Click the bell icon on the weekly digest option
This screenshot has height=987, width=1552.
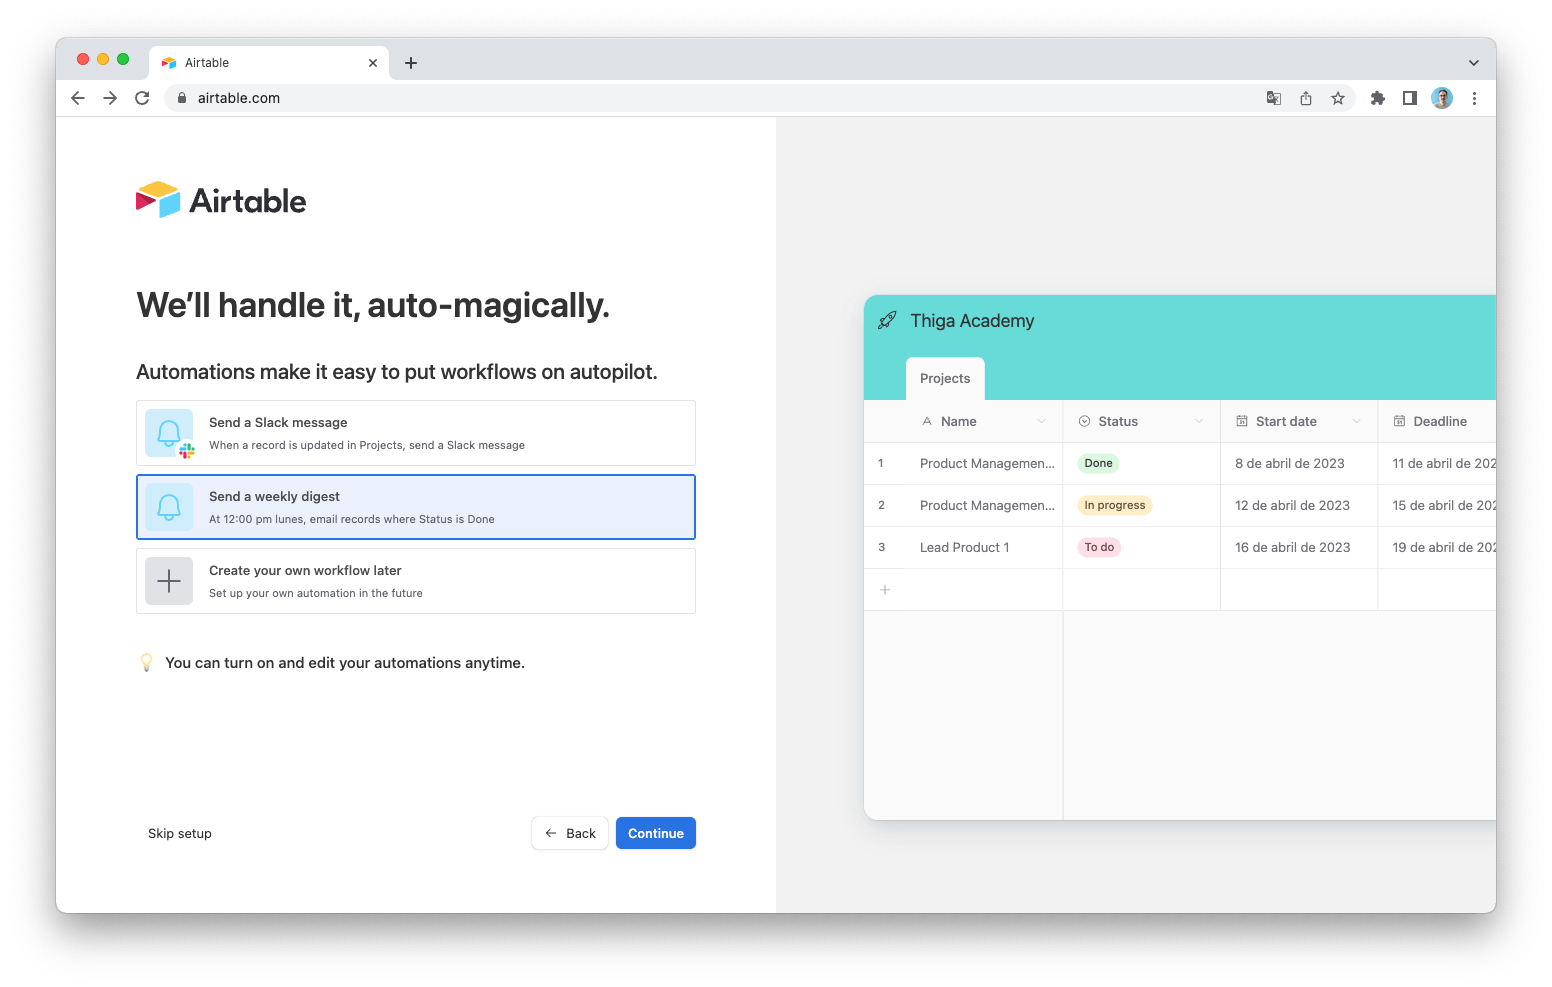168,506
